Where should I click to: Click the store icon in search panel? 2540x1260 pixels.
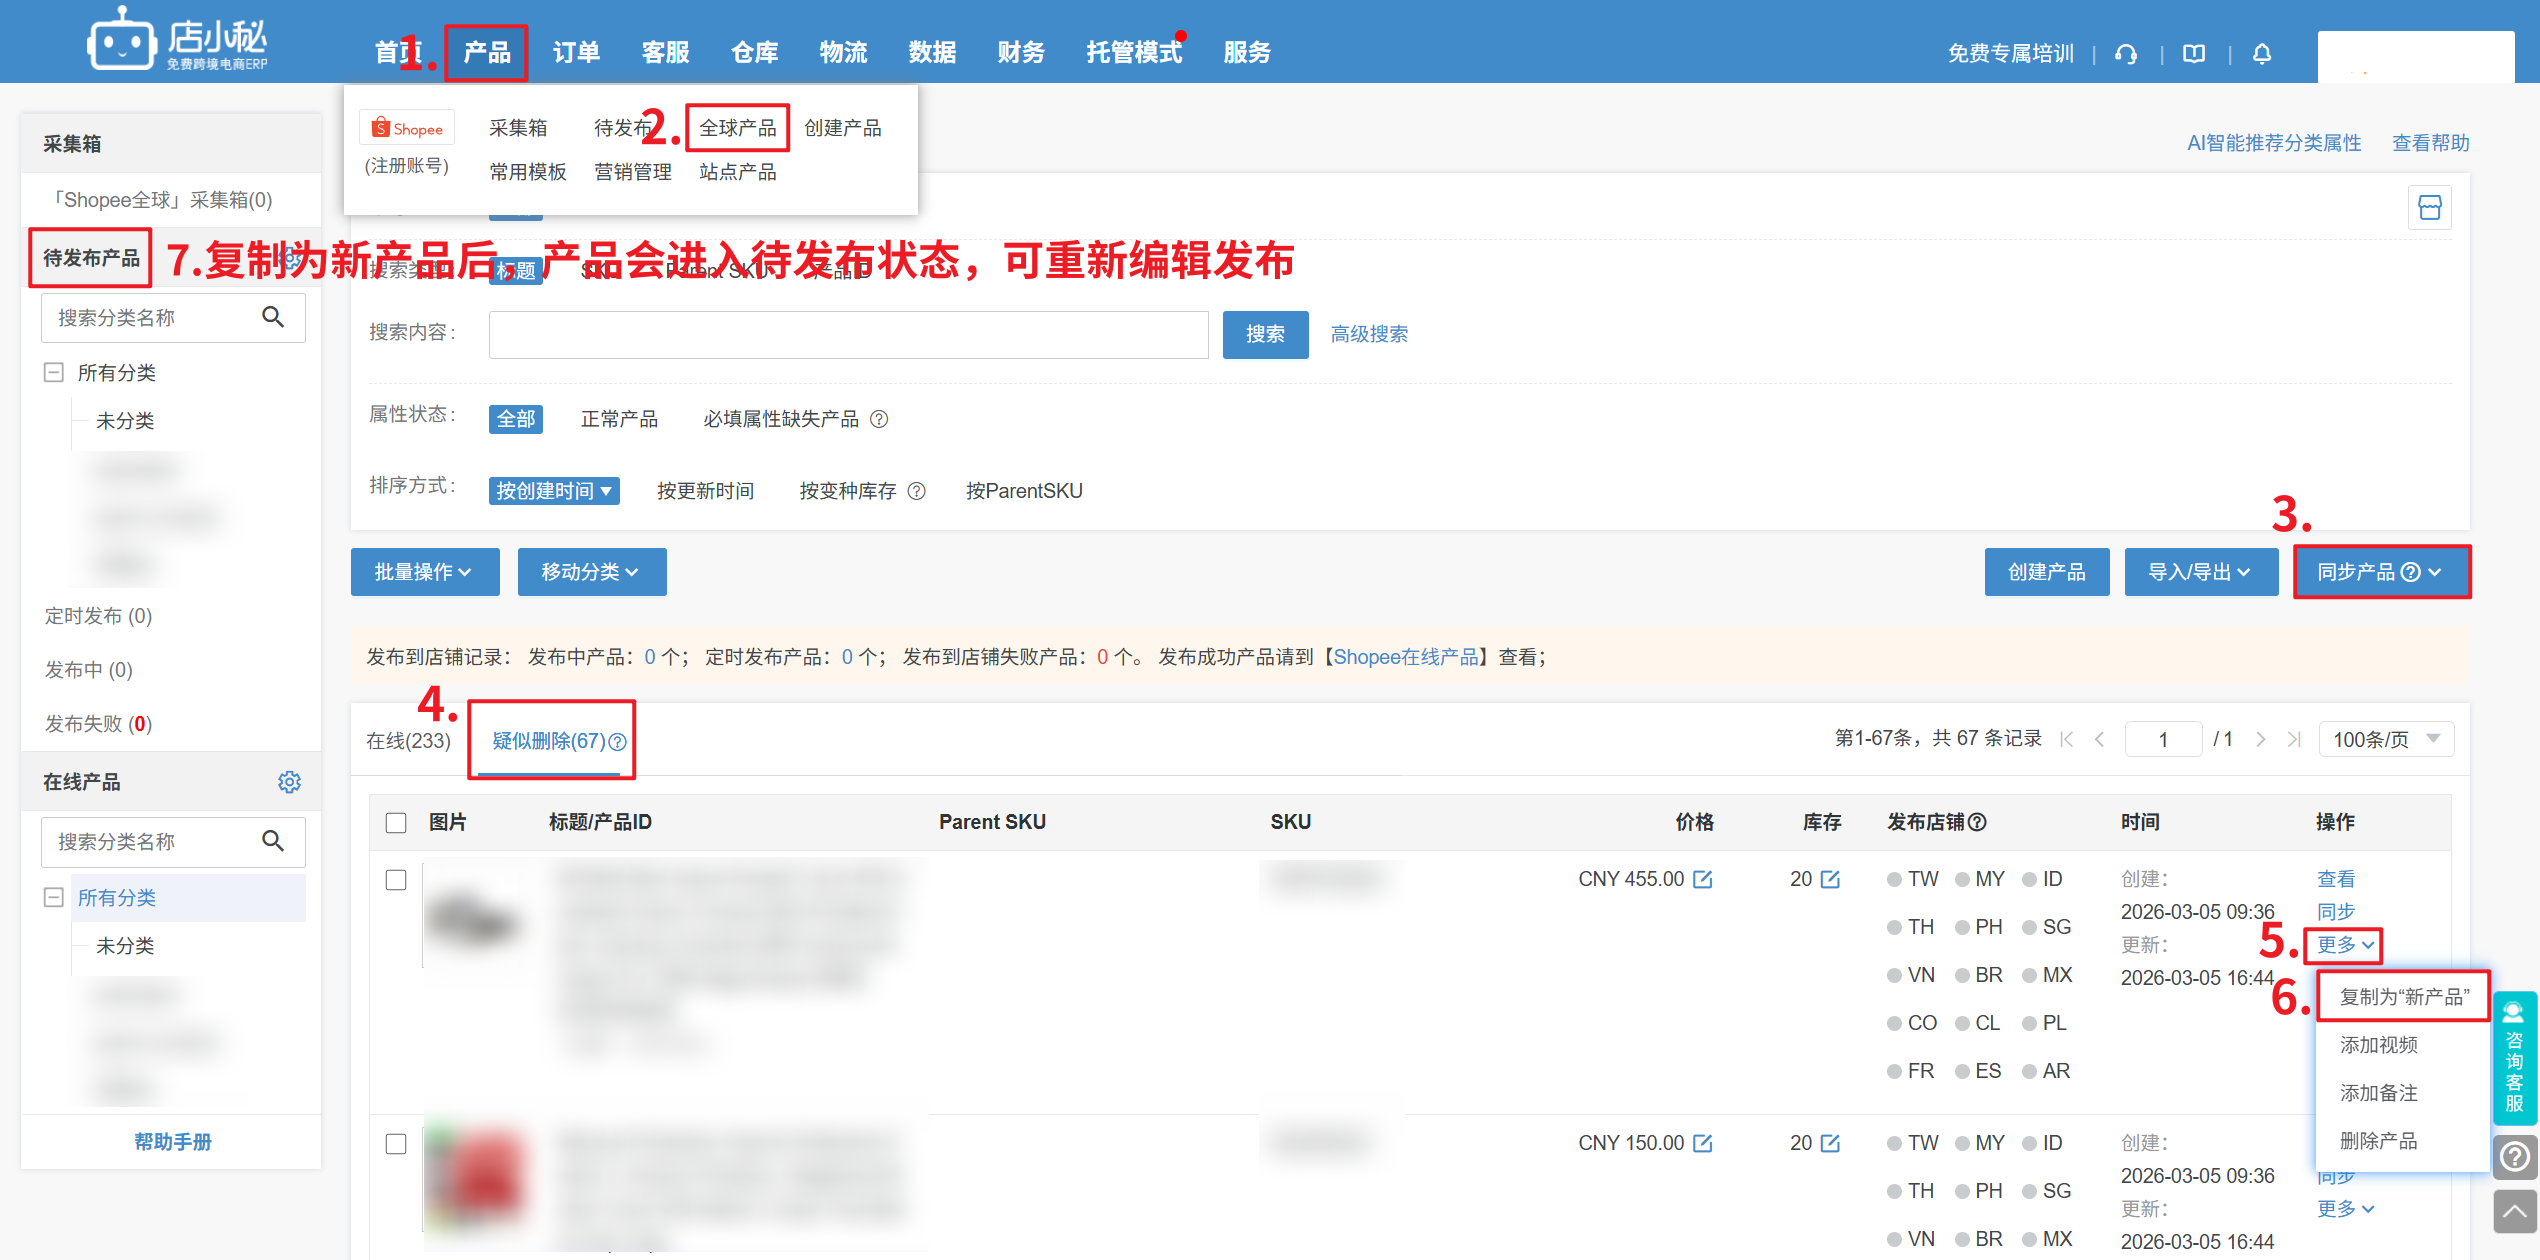(2429, 208)
